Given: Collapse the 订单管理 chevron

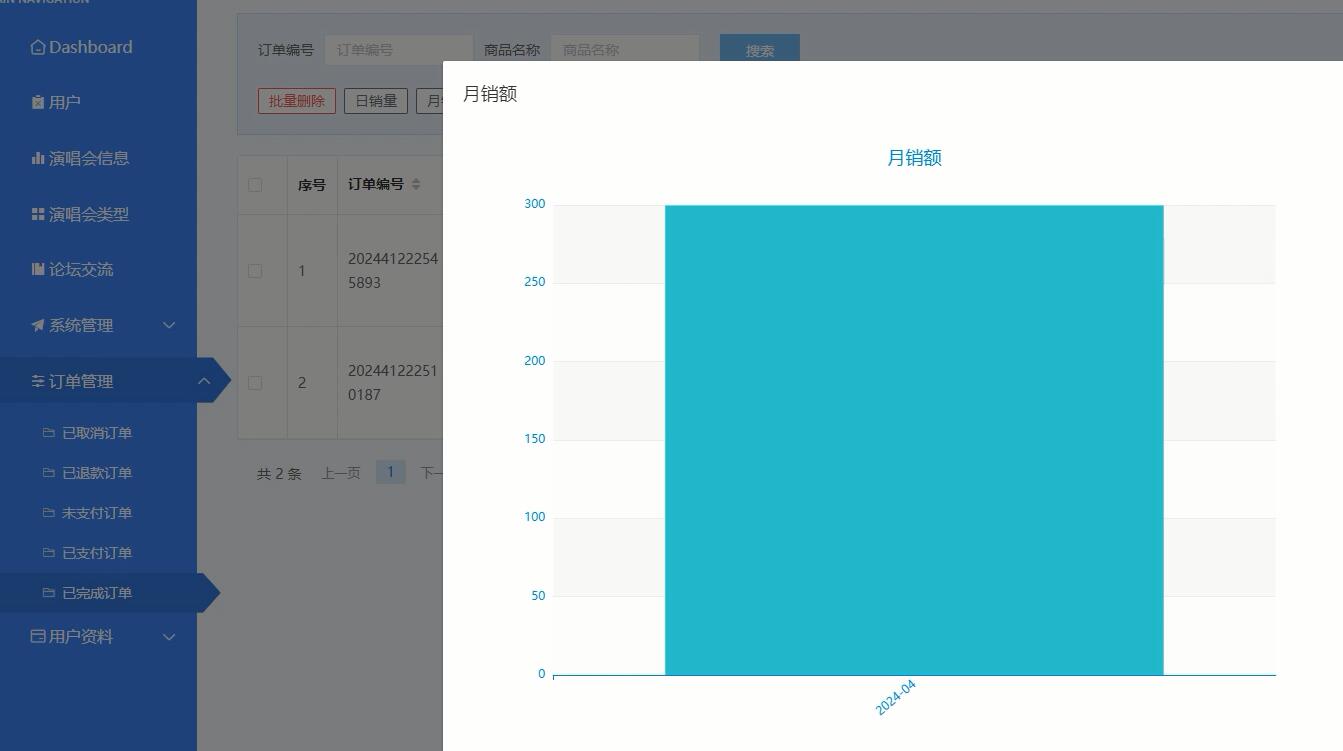Looking at the screenshot, I should 203,381.
